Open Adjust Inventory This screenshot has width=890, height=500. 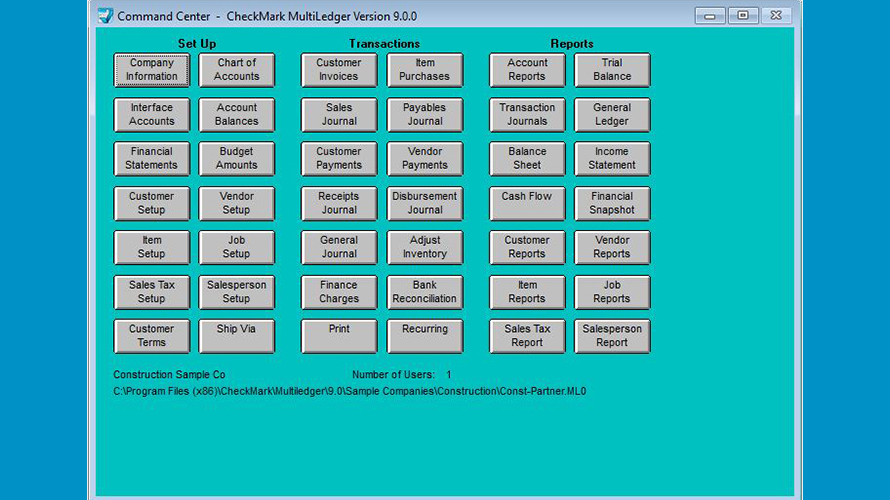tap(425, 247)
